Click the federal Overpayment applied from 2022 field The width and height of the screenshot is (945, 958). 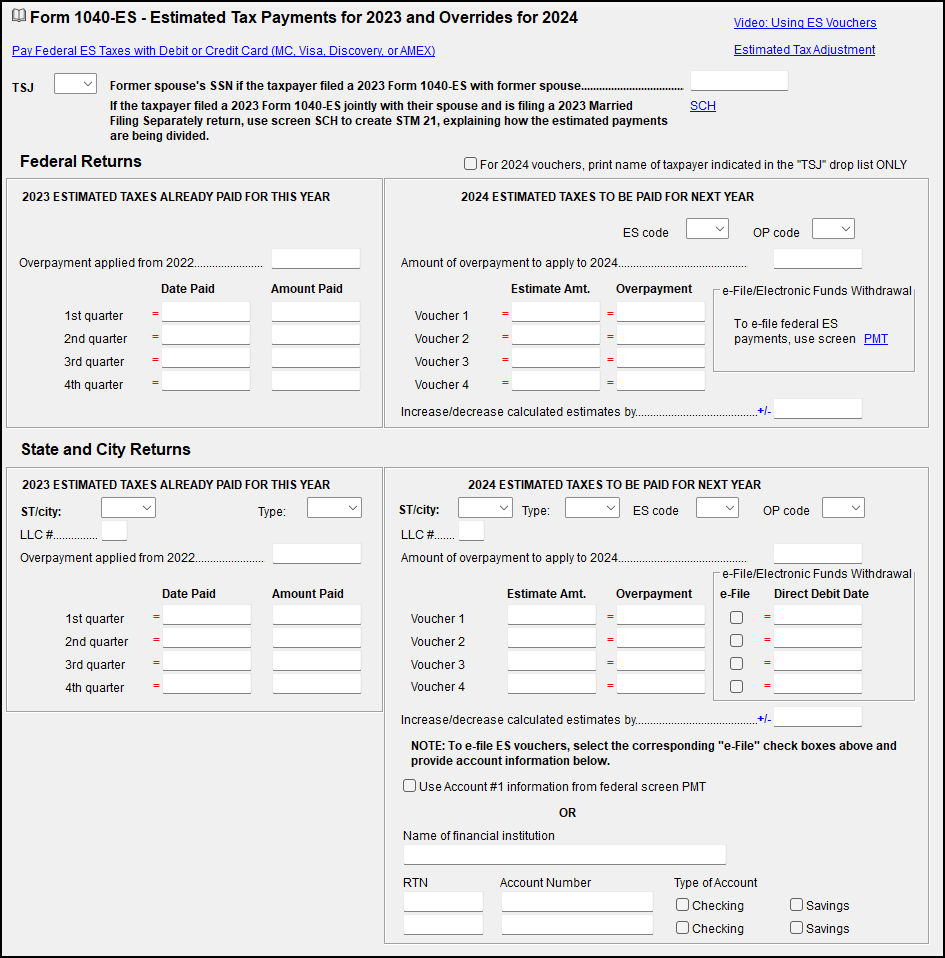(316, 258)
